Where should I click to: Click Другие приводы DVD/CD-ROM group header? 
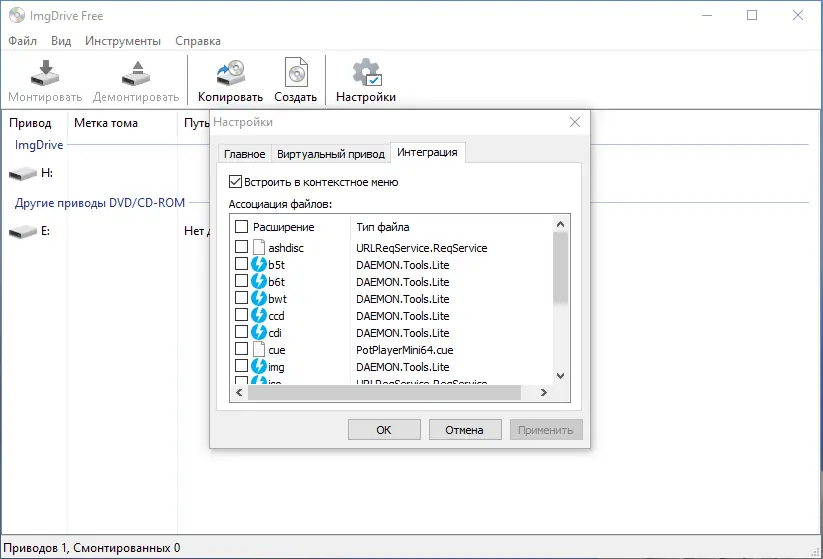point(100,203)
